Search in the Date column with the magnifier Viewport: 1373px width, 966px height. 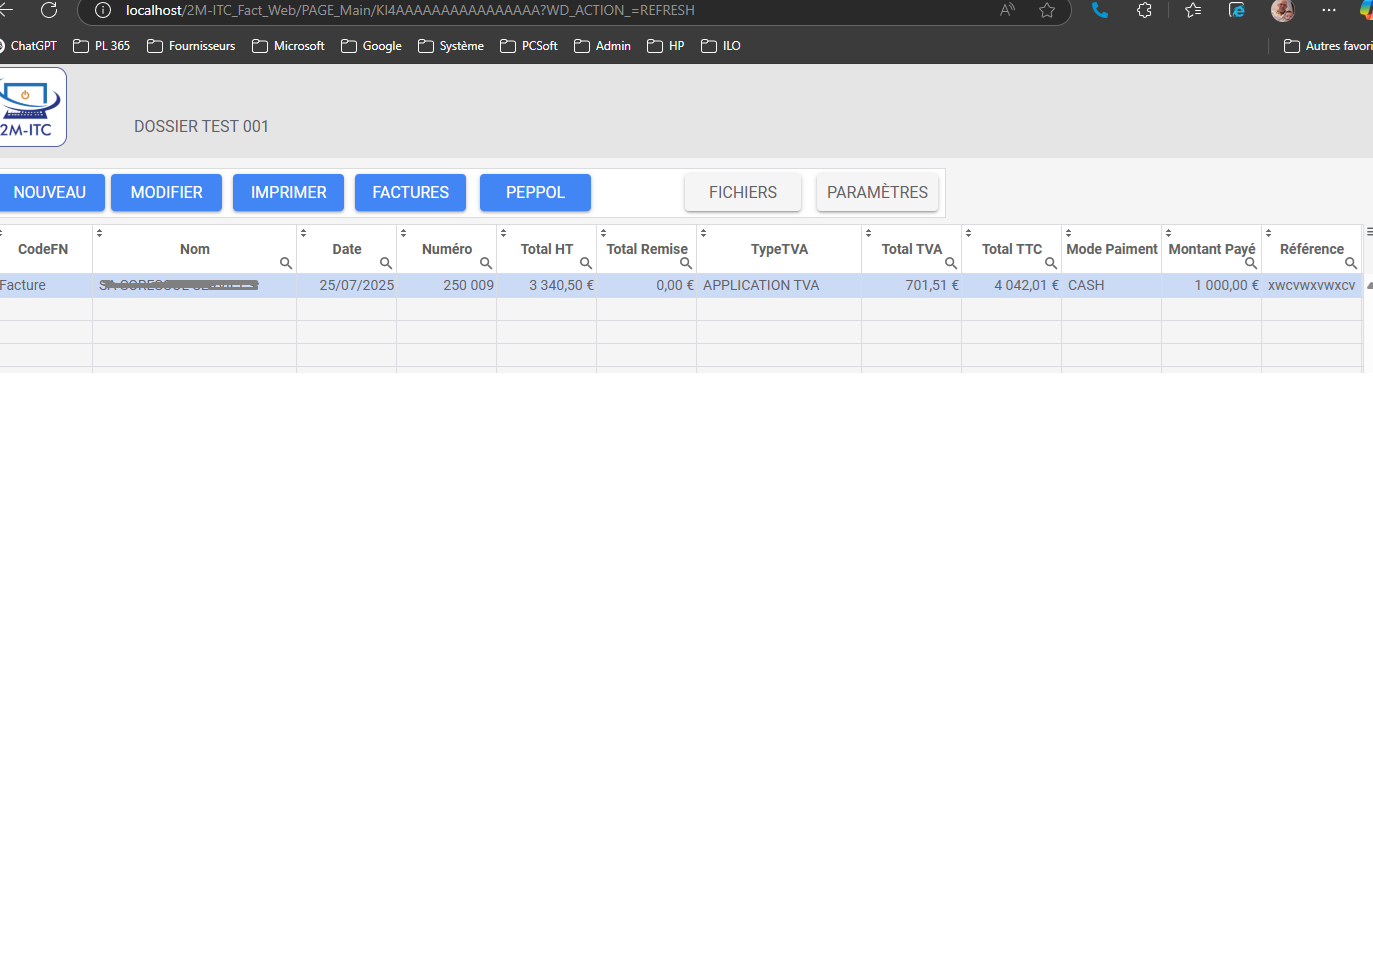pyautogui.click(x=386, y=263)
